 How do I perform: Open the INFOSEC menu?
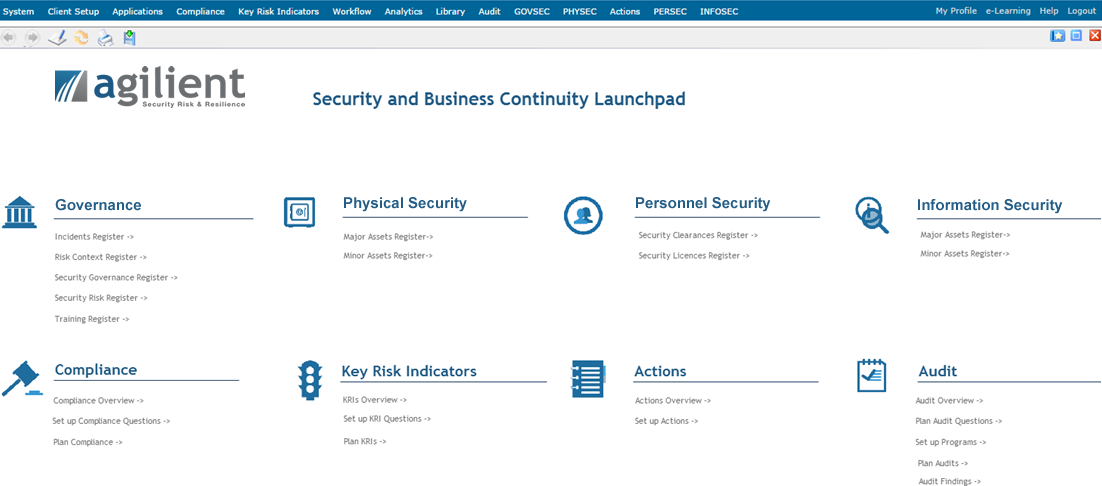pyautogui.click(x=719, y=11)
